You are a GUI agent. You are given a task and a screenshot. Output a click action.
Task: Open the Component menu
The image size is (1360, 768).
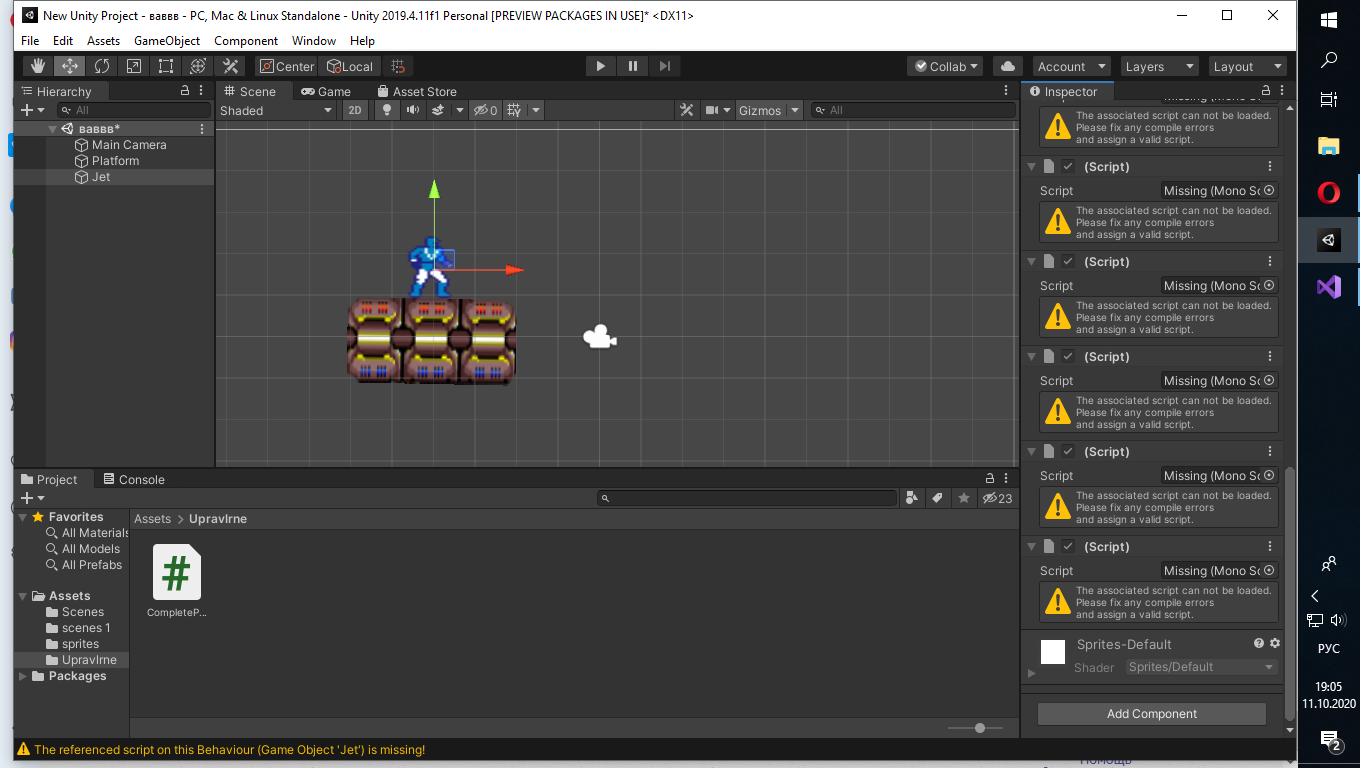[246, 40]
